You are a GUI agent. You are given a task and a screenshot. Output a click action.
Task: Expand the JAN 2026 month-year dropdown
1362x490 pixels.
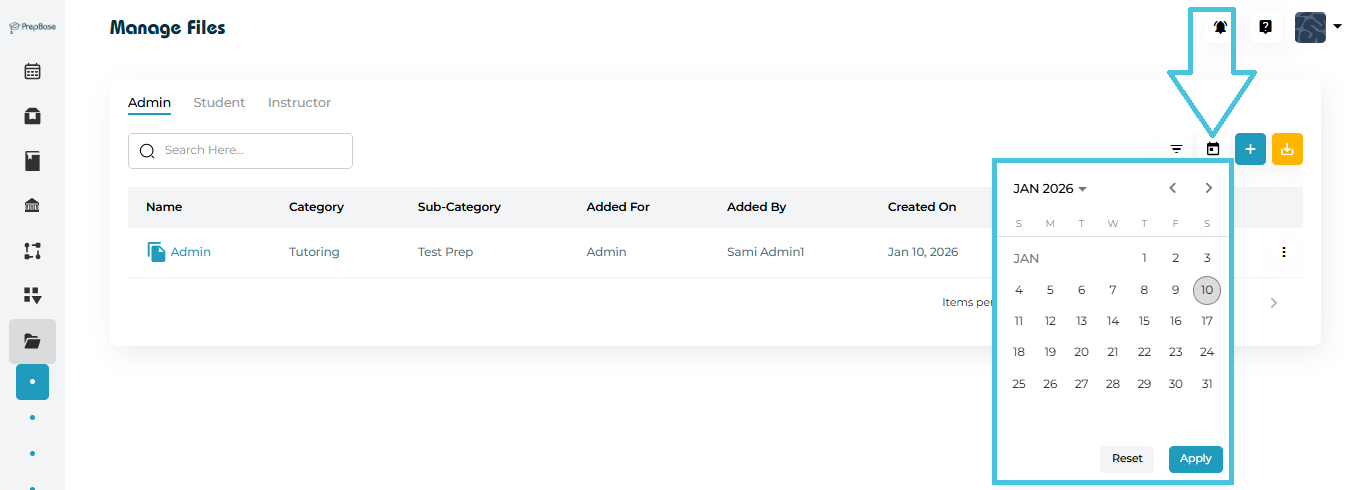[x=1050, y=189]
